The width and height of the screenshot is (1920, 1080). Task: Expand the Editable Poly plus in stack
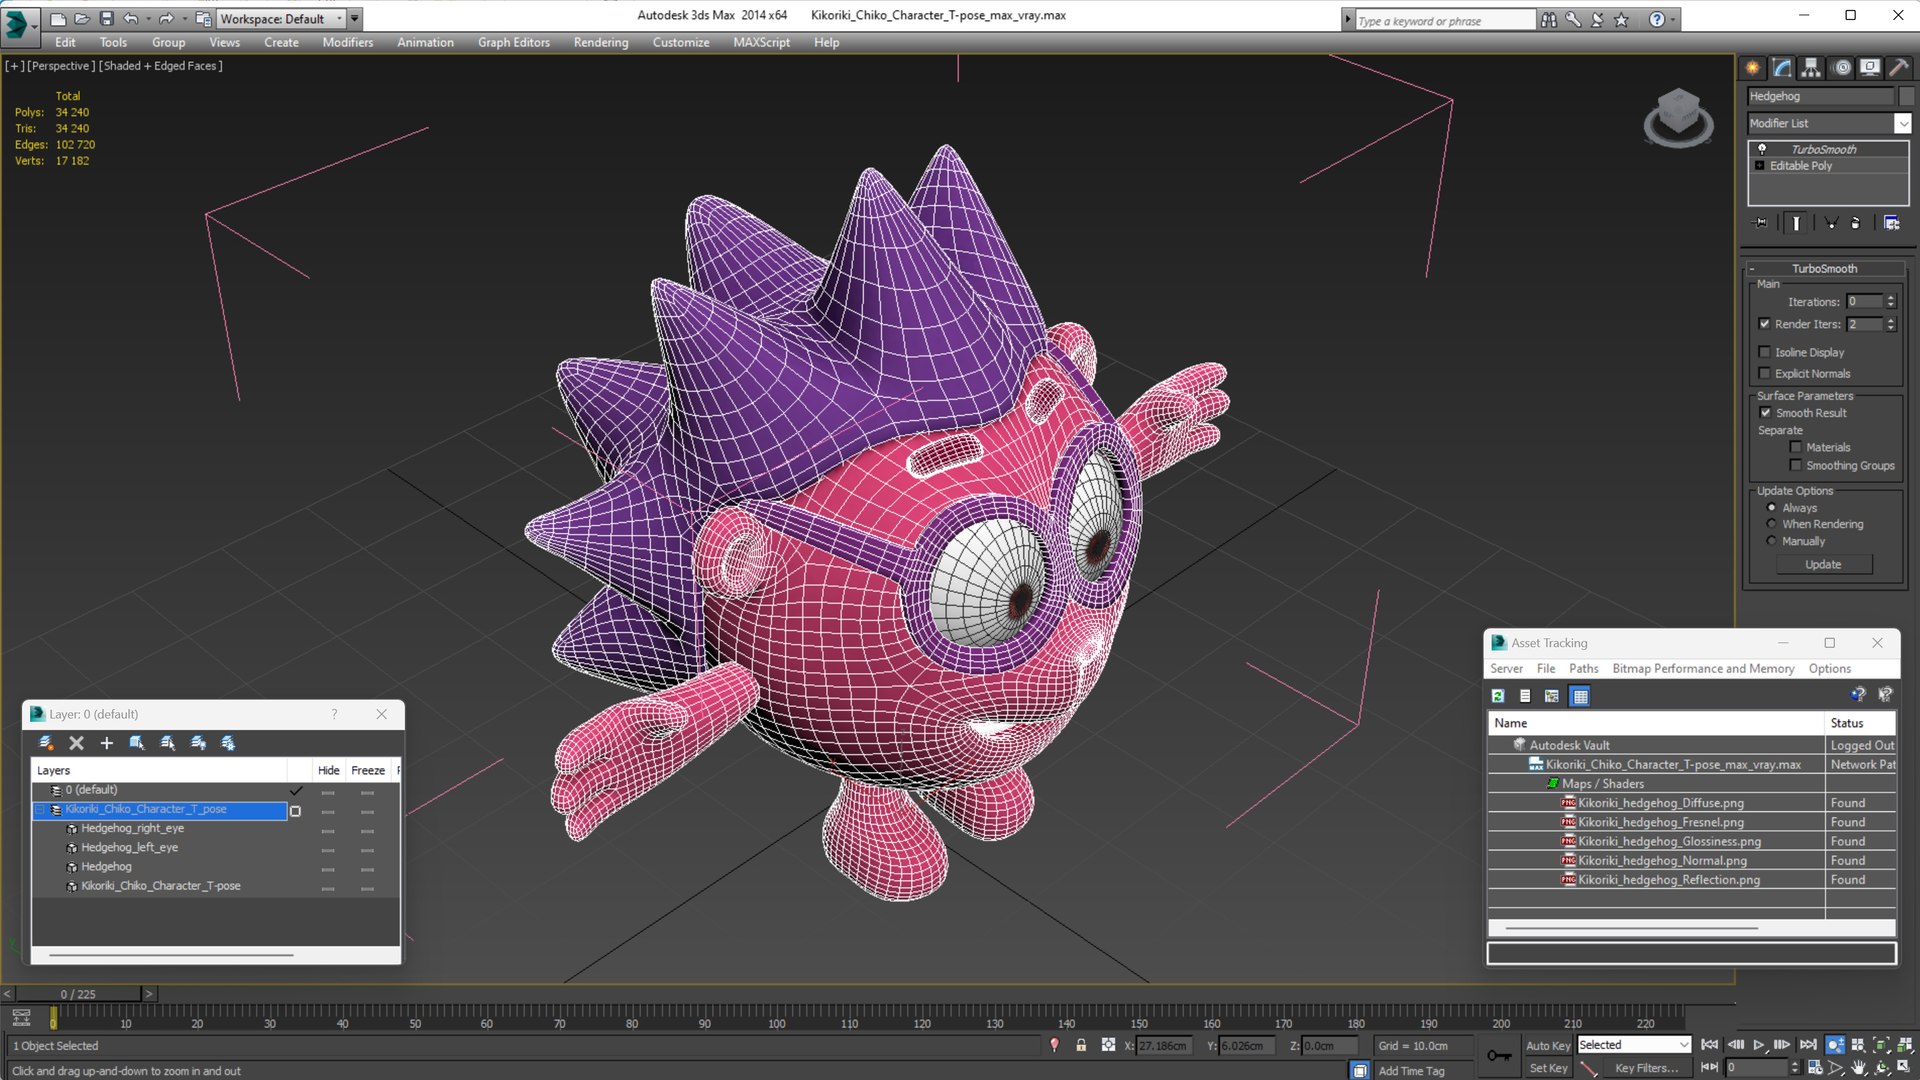pyautogui.click(x=1760, y=166)
